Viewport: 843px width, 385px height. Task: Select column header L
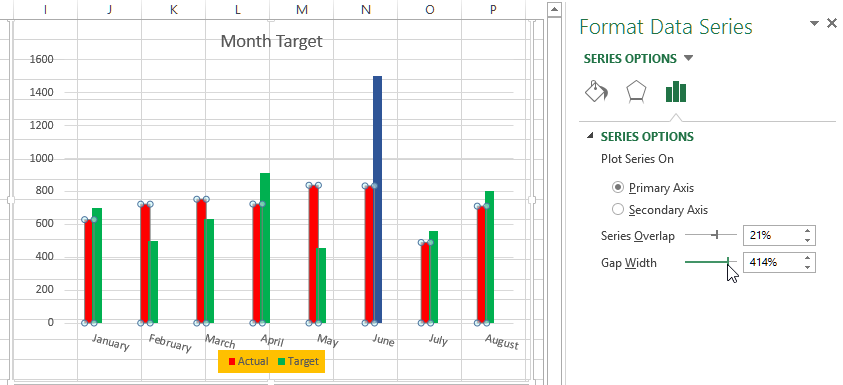(238, 10)
